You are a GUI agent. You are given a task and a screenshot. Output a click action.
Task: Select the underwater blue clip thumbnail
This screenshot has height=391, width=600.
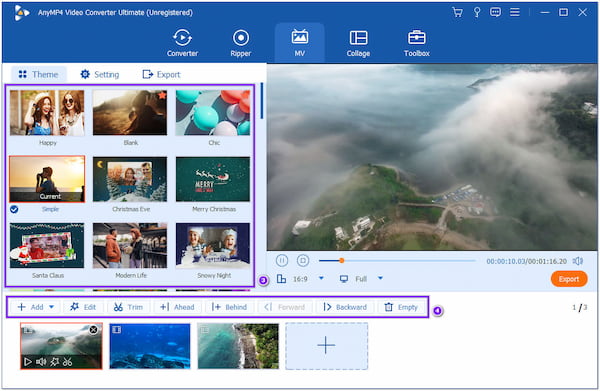click(x=150, y=346)
